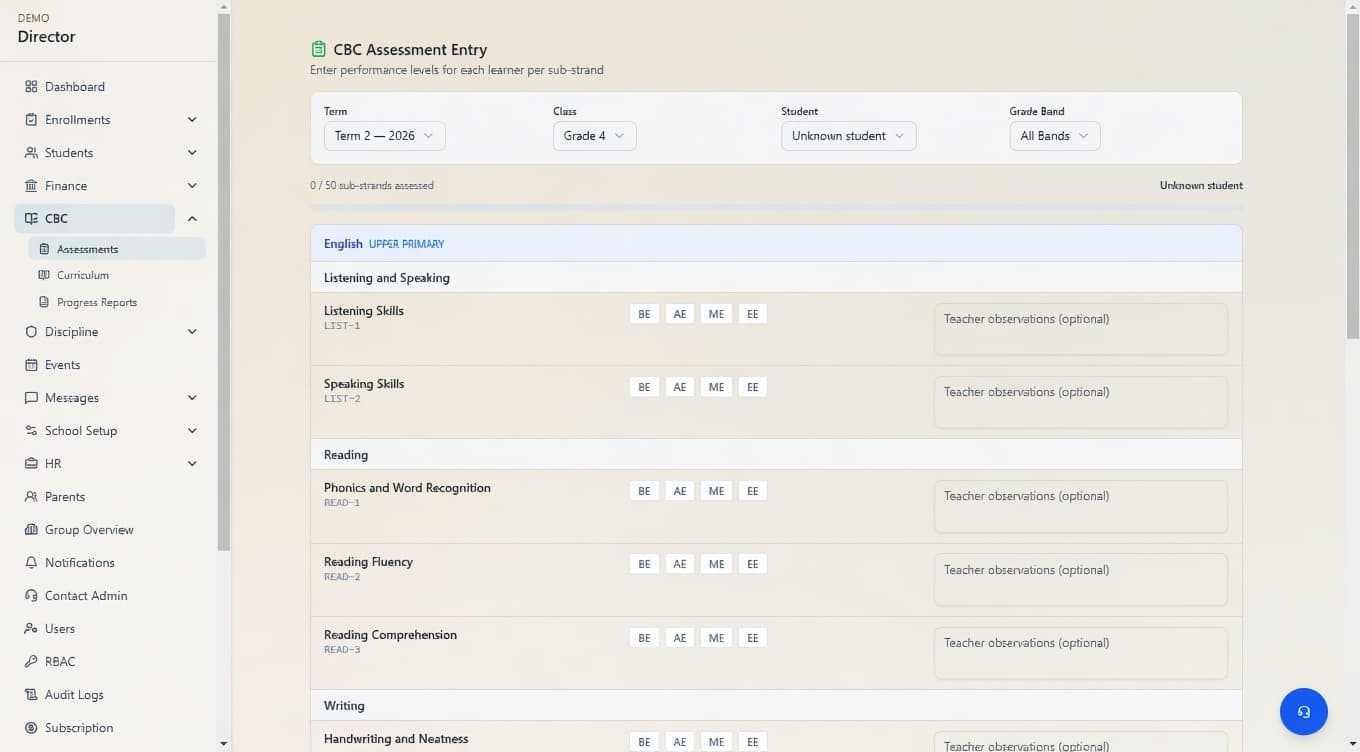
Task: Open the Progress Reports submenu item
Action: (x=117, y=302)
